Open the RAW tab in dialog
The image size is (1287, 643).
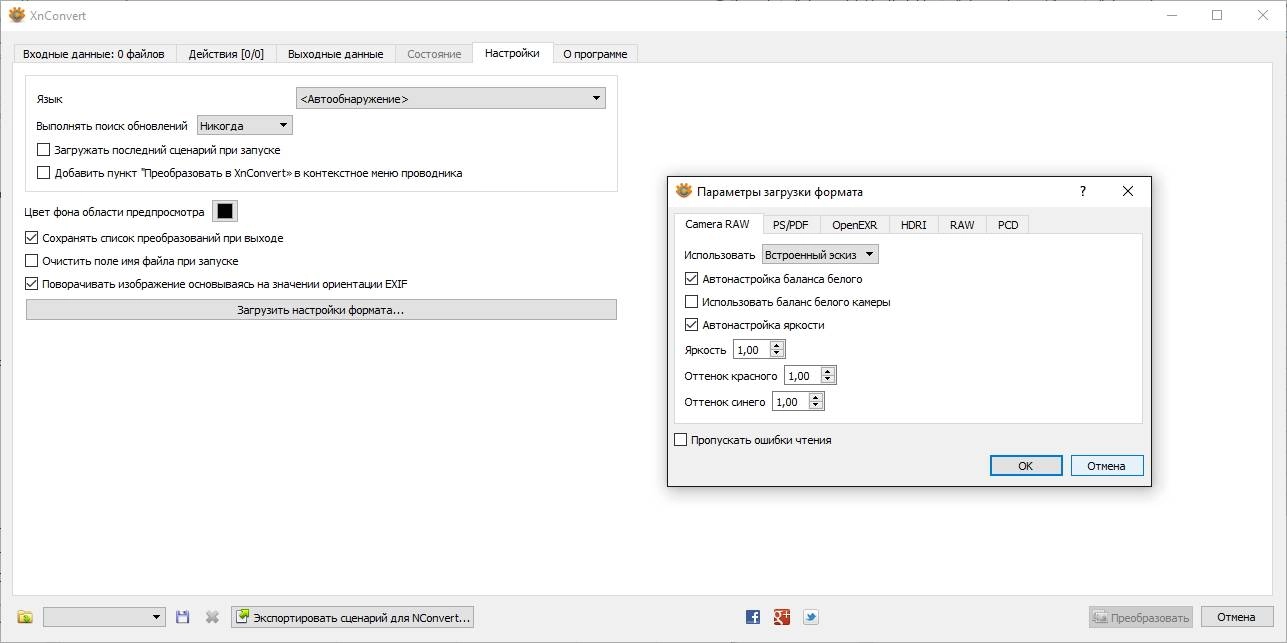[x=962, y=225]
